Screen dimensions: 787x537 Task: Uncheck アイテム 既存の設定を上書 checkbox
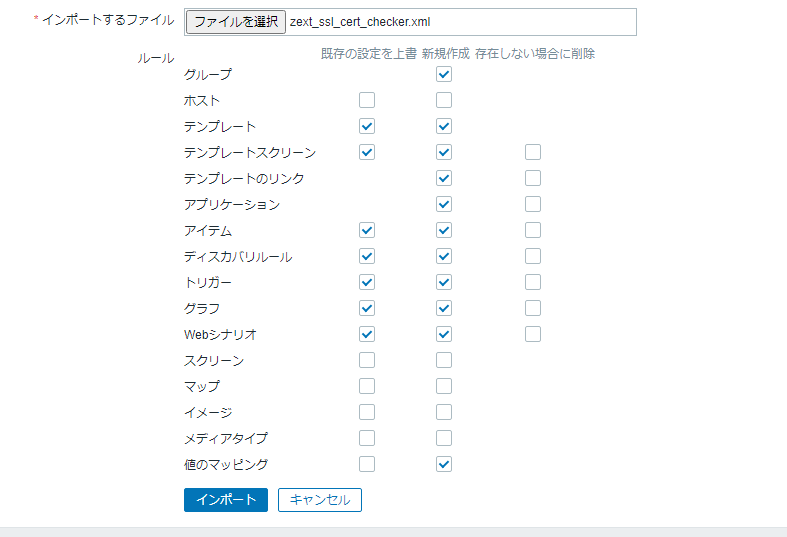(x=367, y=230)
